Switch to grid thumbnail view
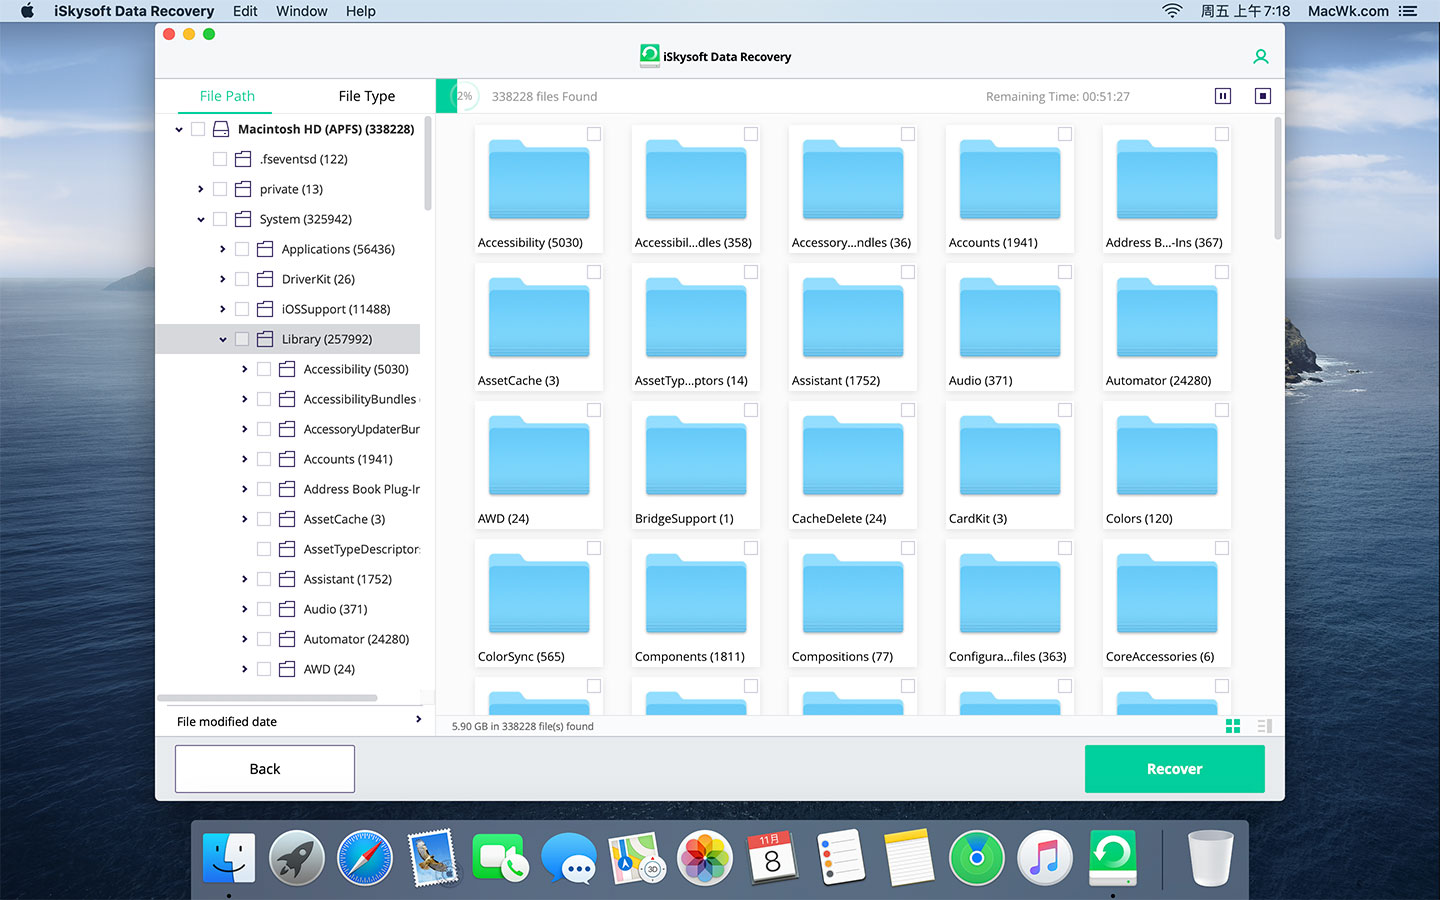 point(1233,726)
